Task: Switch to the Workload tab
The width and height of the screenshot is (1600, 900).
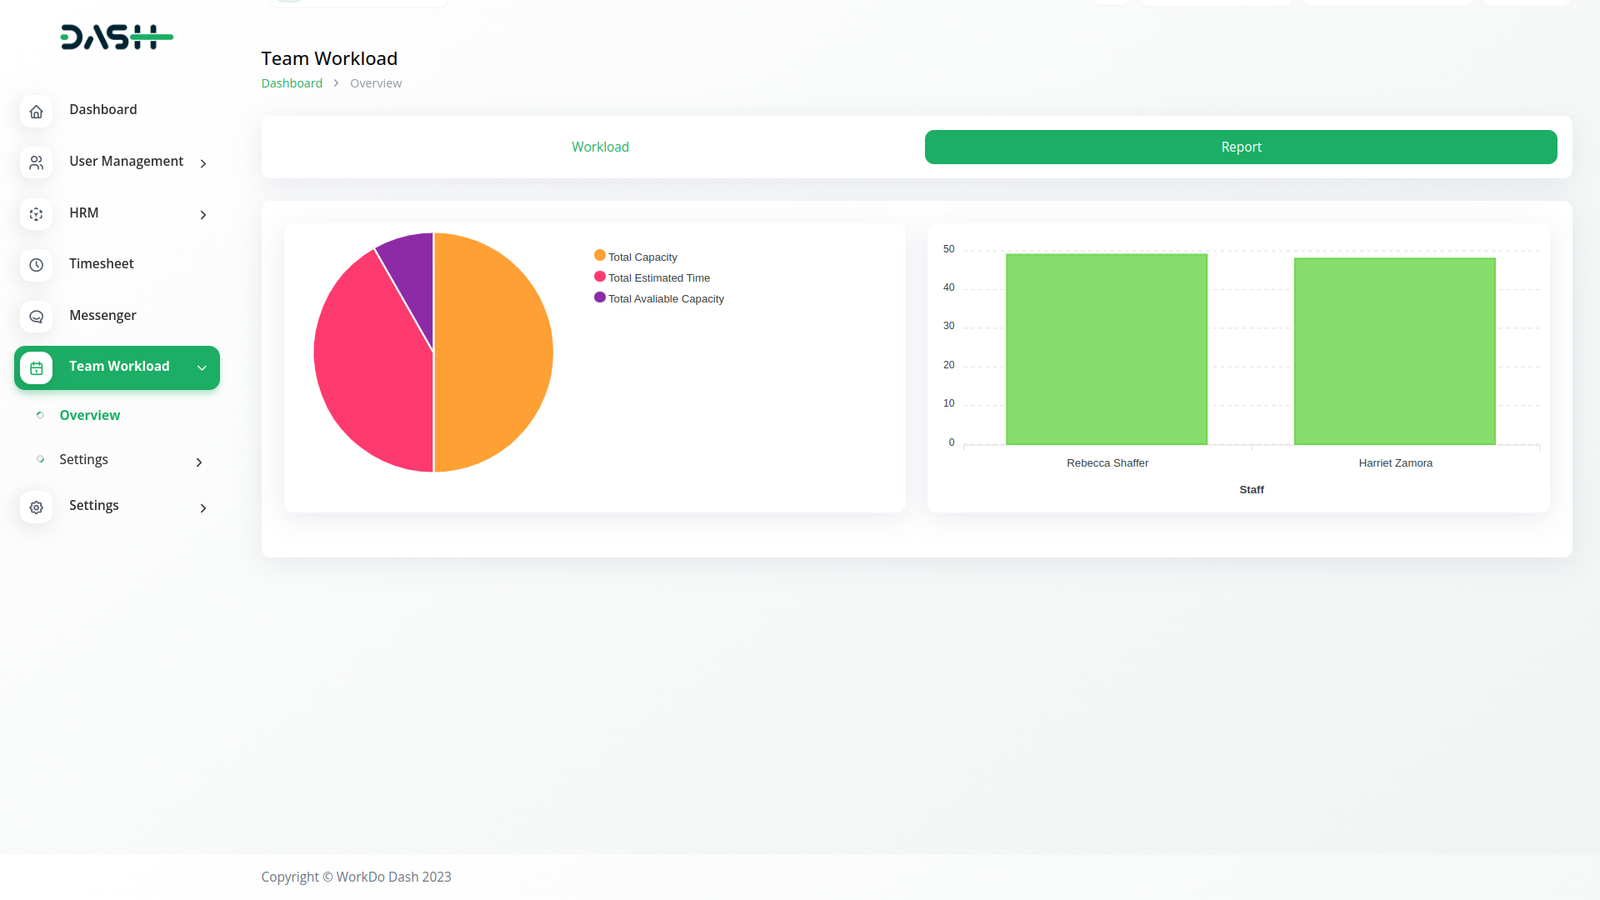Action: point(600,147)
